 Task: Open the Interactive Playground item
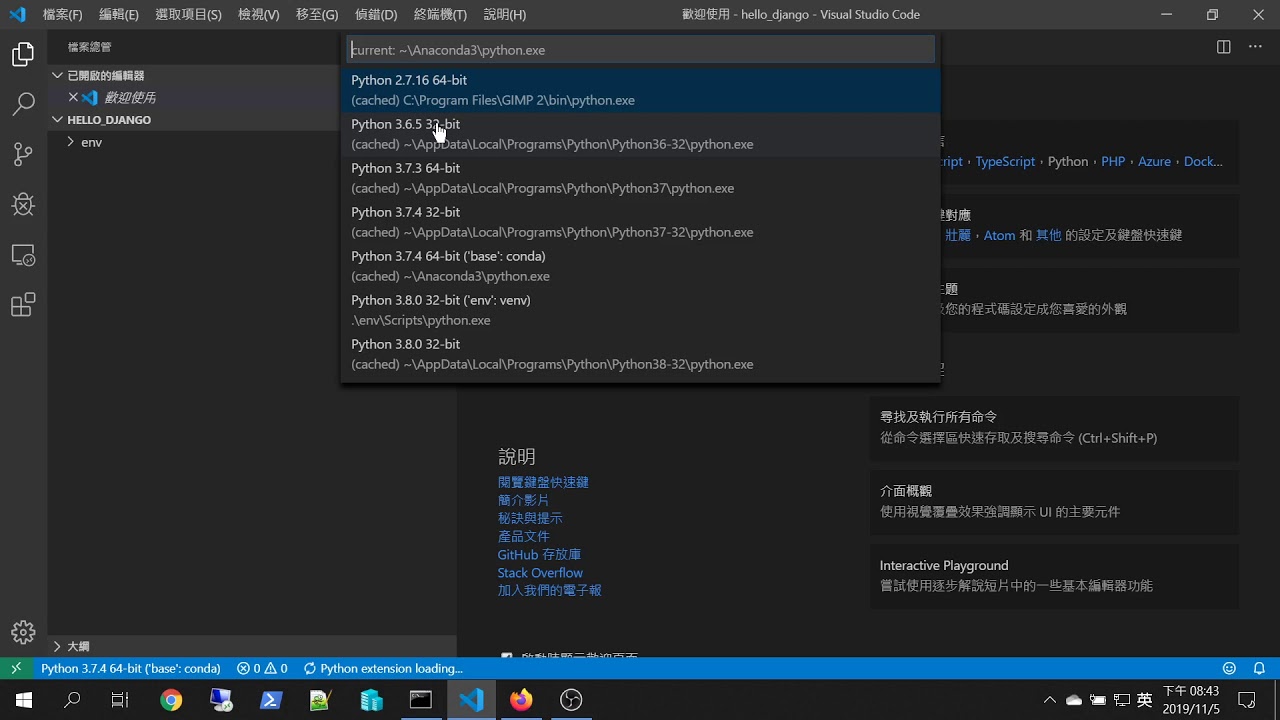(1054, 576)
